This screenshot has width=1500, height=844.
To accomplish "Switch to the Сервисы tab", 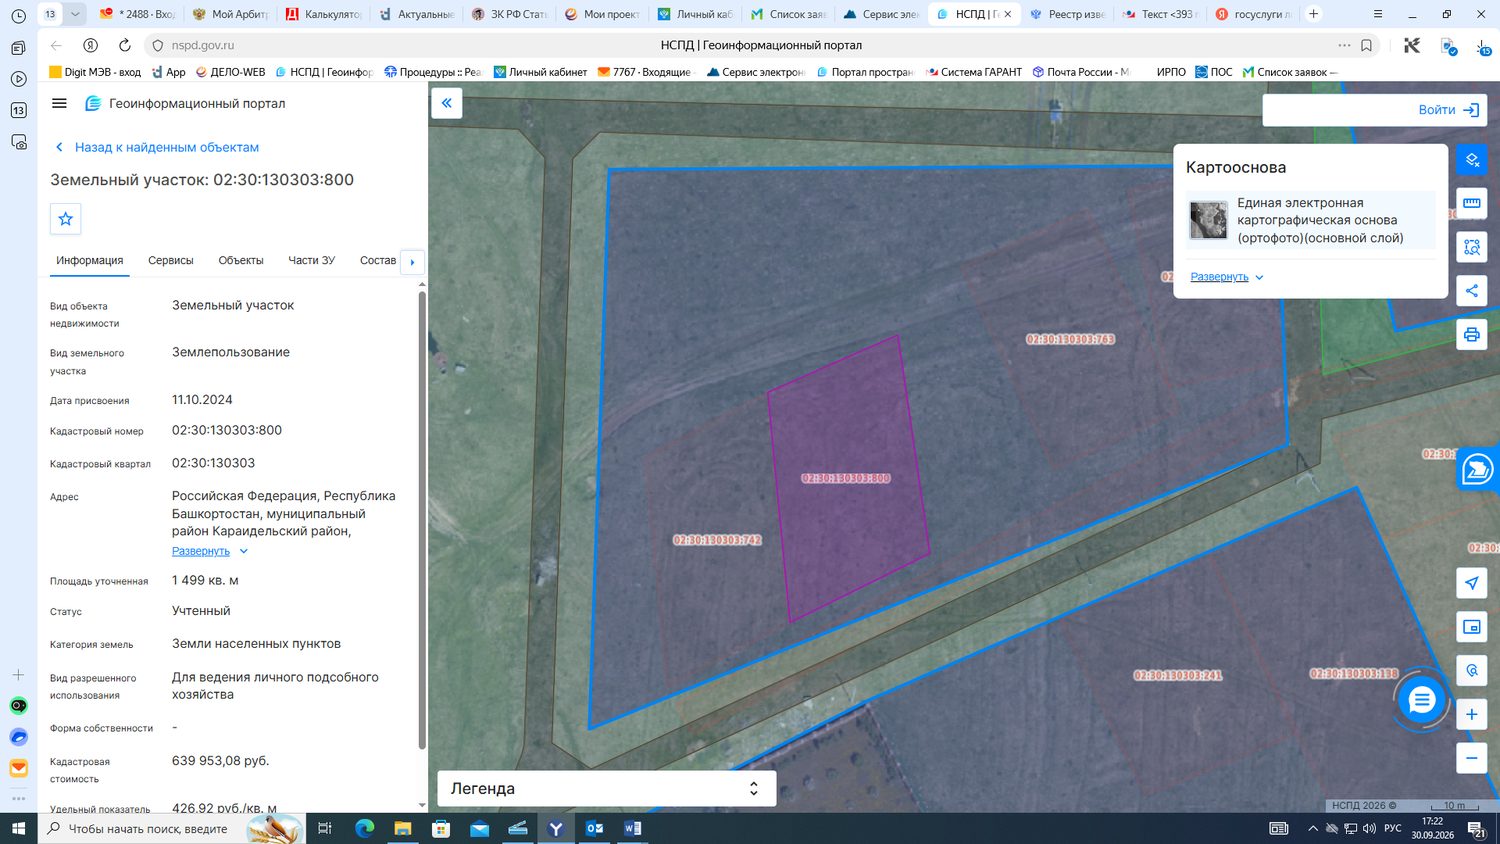I will coord(171,260).
